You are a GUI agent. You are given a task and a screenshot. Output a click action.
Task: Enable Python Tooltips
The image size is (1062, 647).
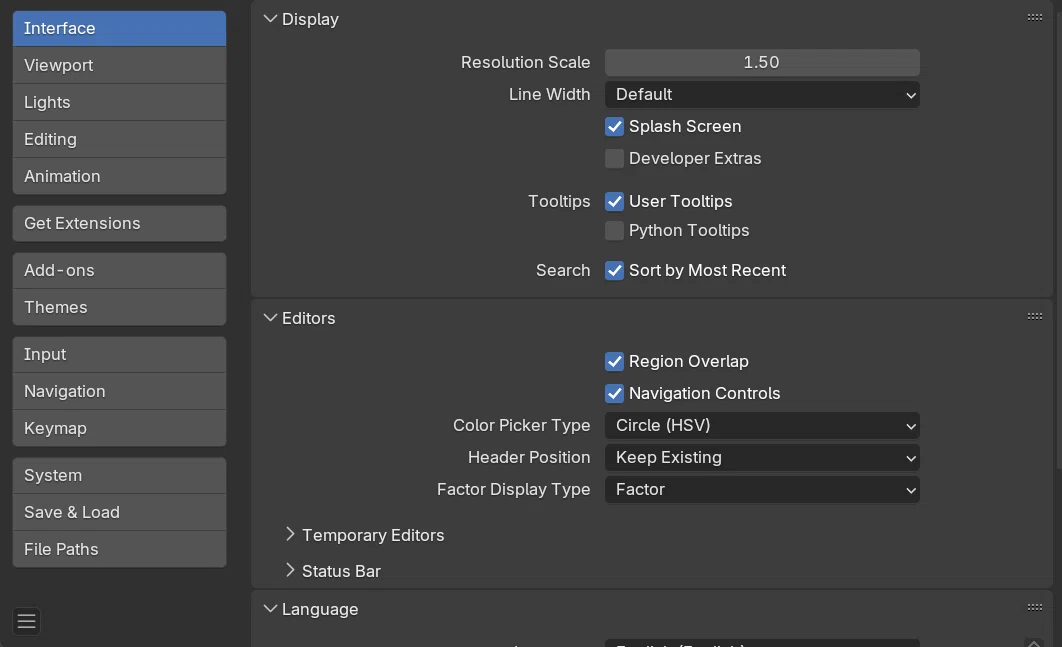[614, 230]
